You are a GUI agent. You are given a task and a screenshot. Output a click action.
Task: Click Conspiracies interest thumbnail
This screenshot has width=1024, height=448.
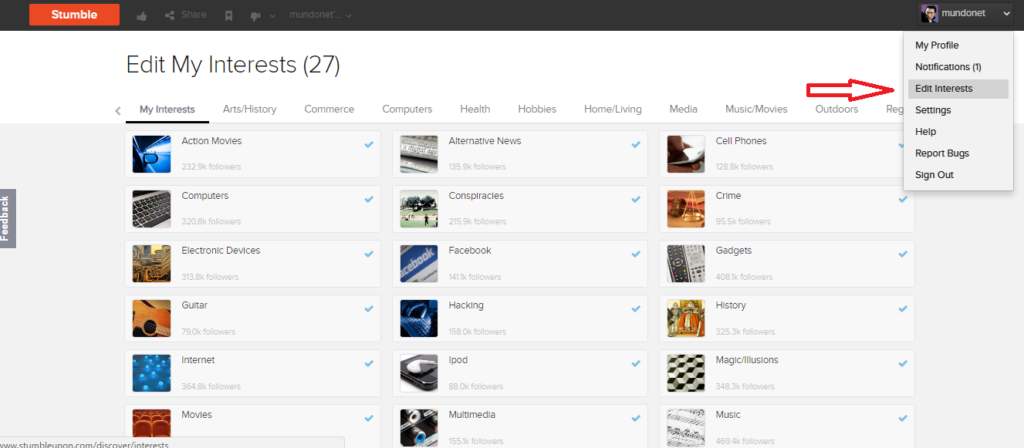click(x=419, y=209)
